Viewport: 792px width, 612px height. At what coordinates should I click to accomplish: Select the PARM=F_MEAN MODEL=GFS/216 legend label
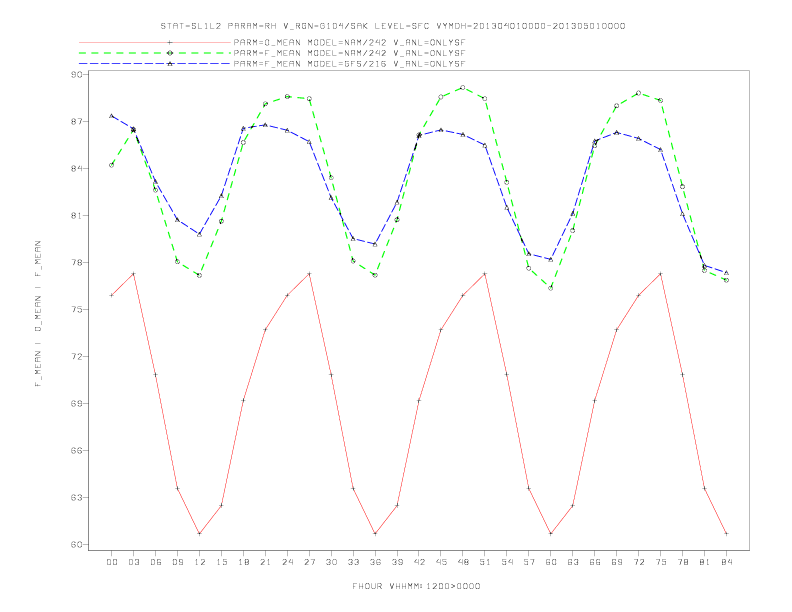pos(349,64)
